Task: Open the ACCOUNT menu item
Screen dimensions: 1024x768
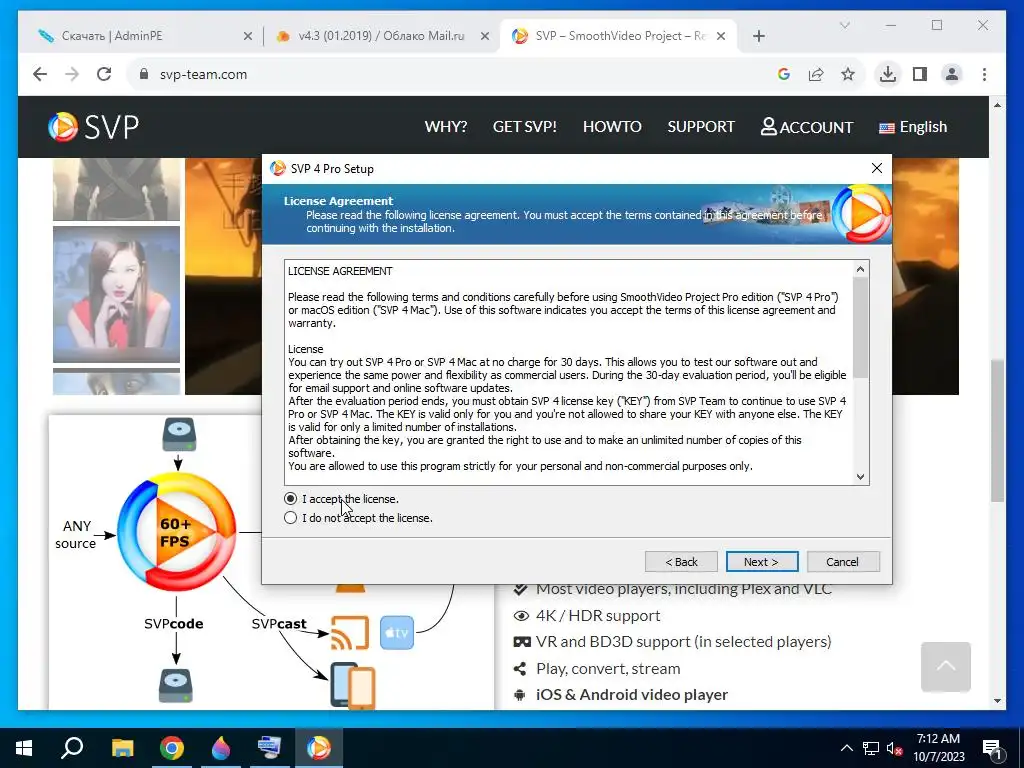Action: click(807, 127)
